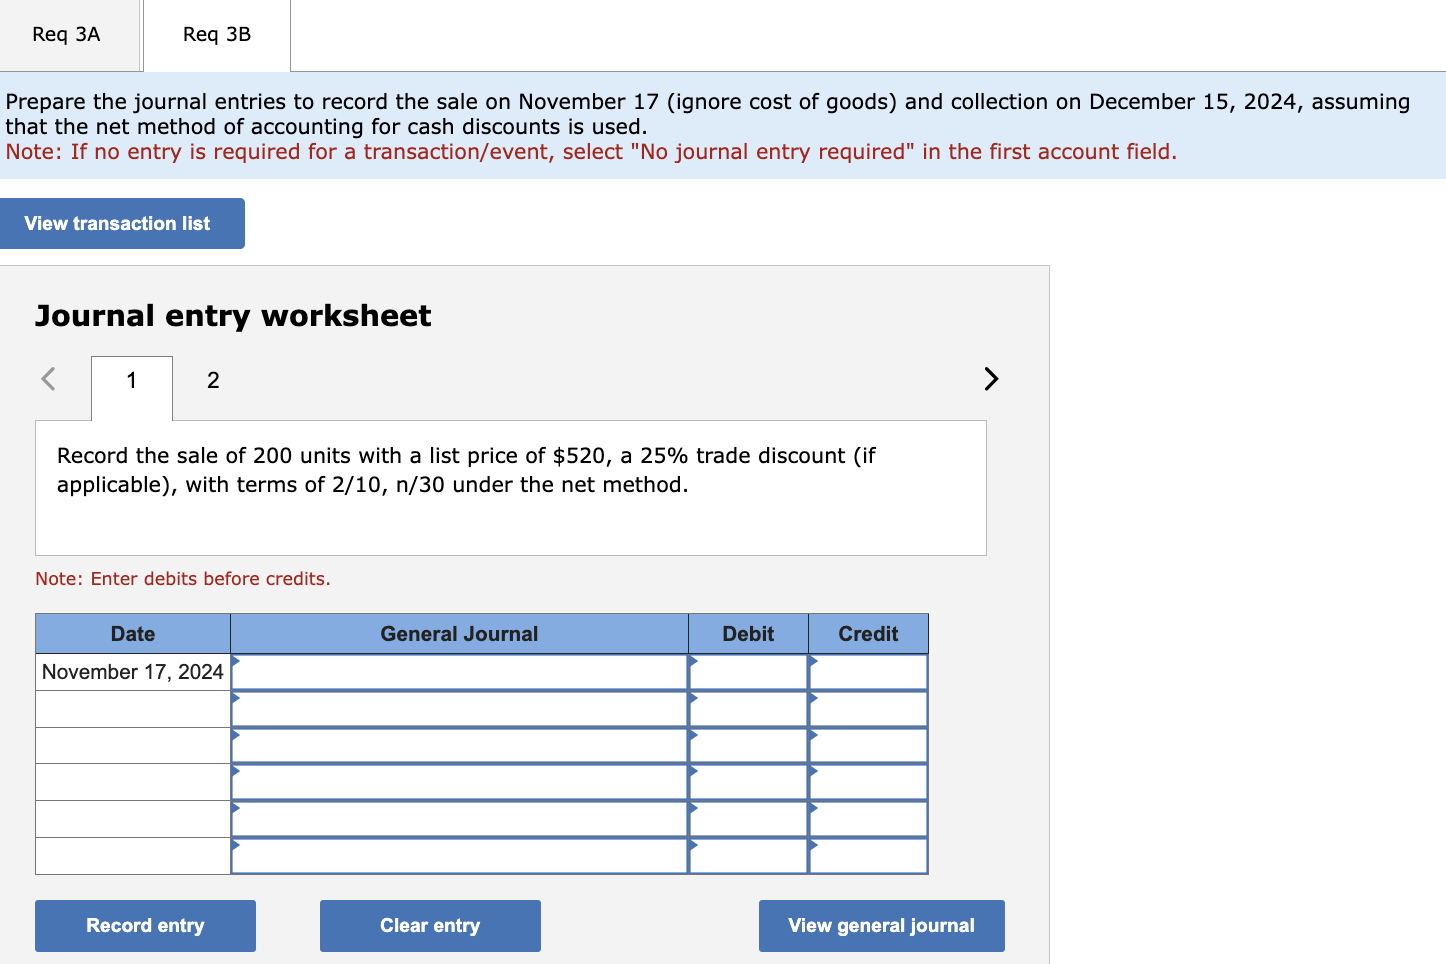This screenshot has height=964, width=1446.
Task: Switch to the Req 3A tab
Action: 64,34
